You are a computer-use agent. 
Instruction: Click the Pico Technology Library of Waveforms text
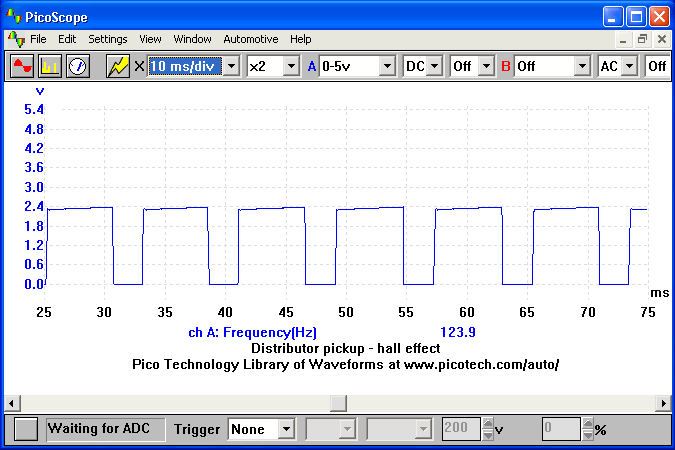[x=345, y=364]
